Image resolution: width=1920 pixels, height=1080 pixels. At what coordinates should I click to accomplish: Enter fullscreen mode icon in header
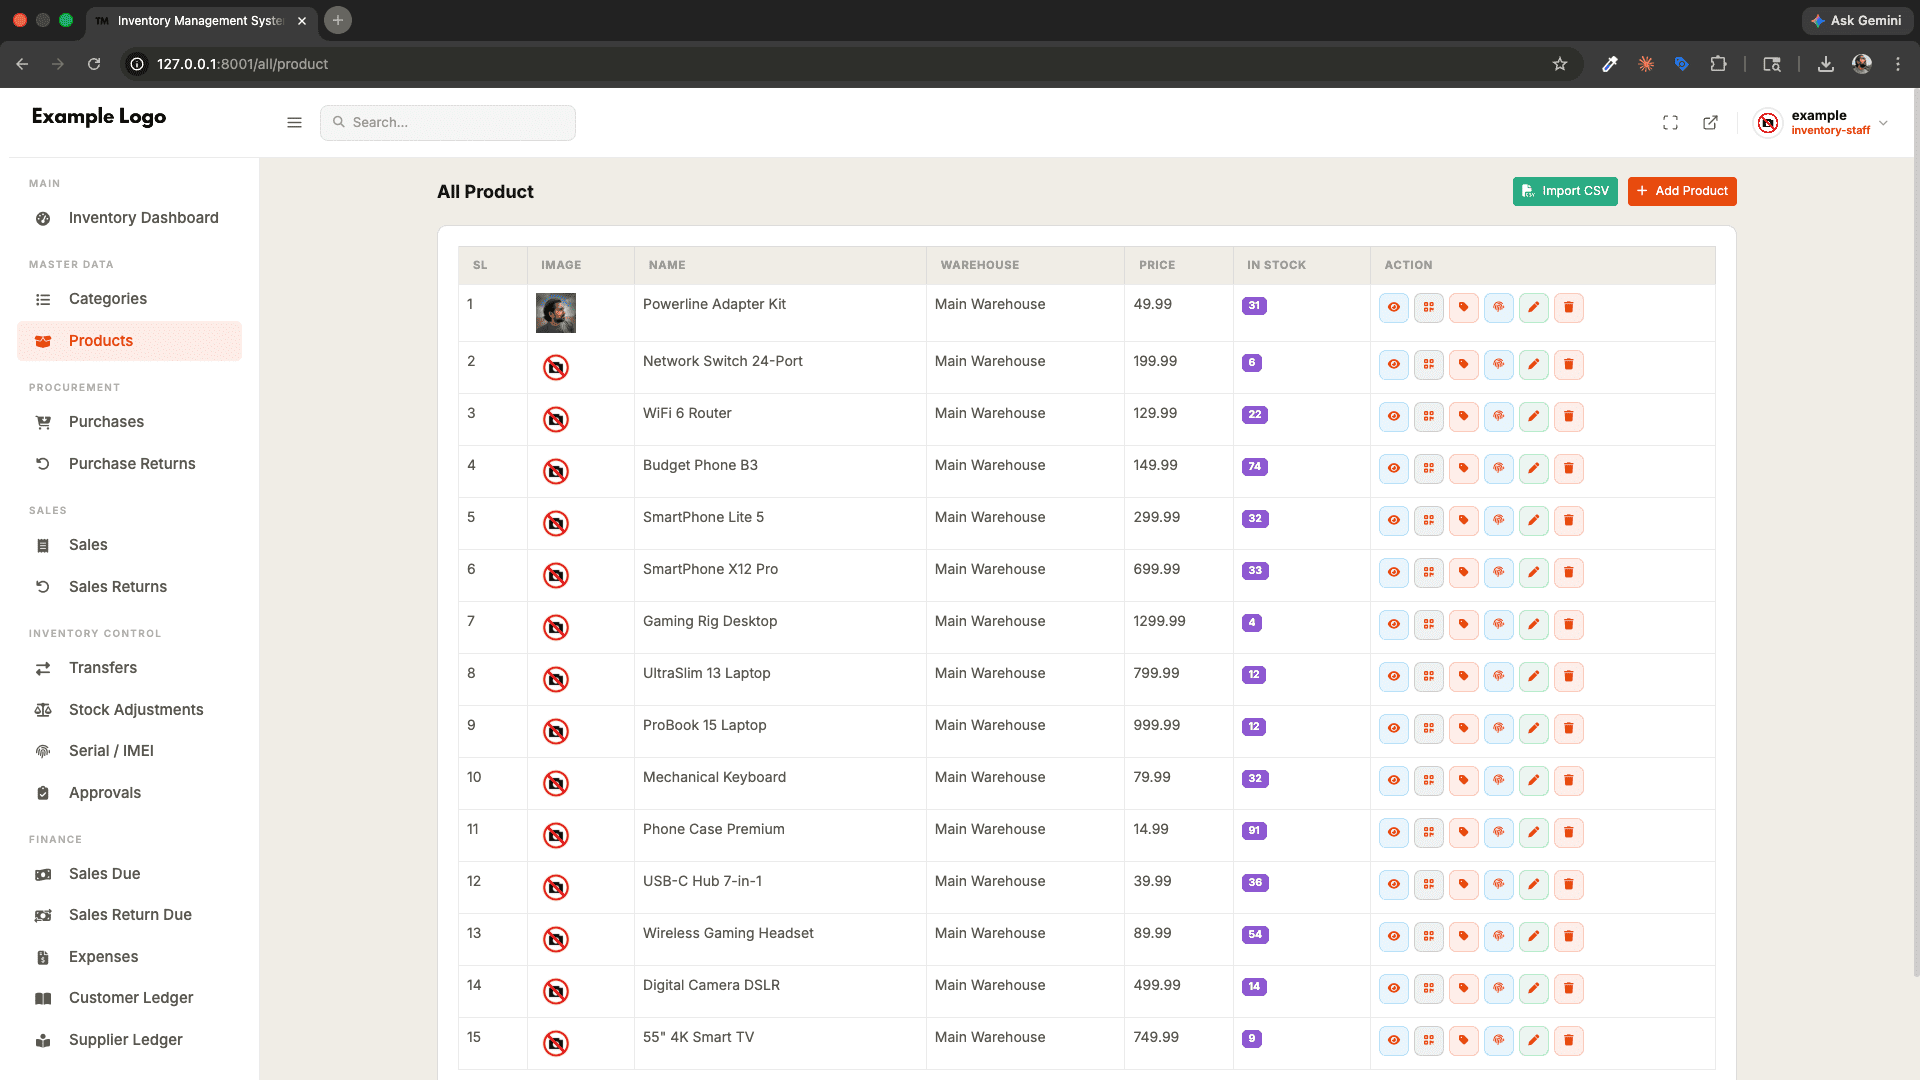[x=1670, y=122]
